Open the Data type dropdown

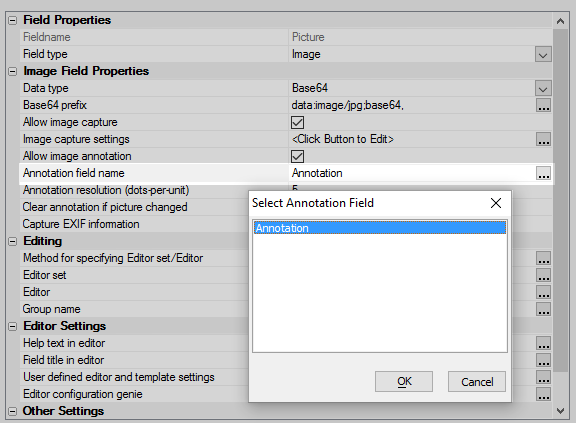point(543,88)
